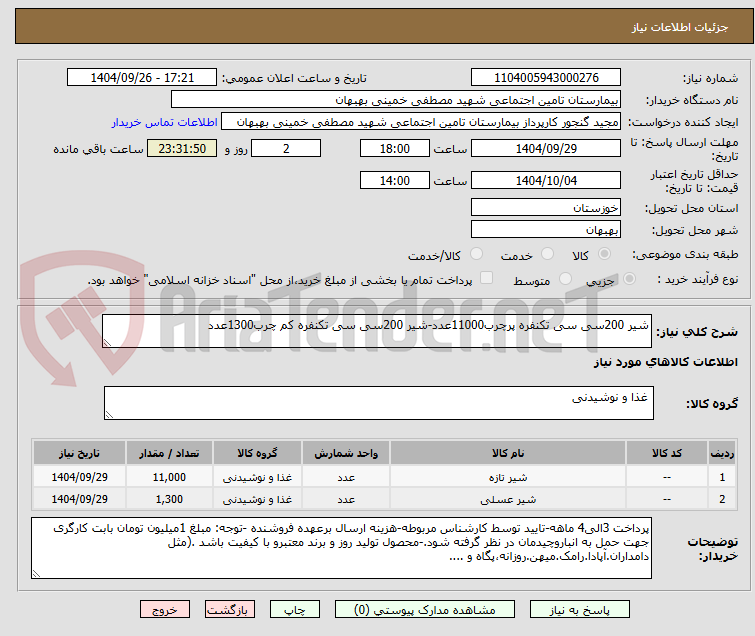The width and height of the screenshot is (755, 636).
Task: Click the بازگشت back button
Action: [x=230, y=610]
